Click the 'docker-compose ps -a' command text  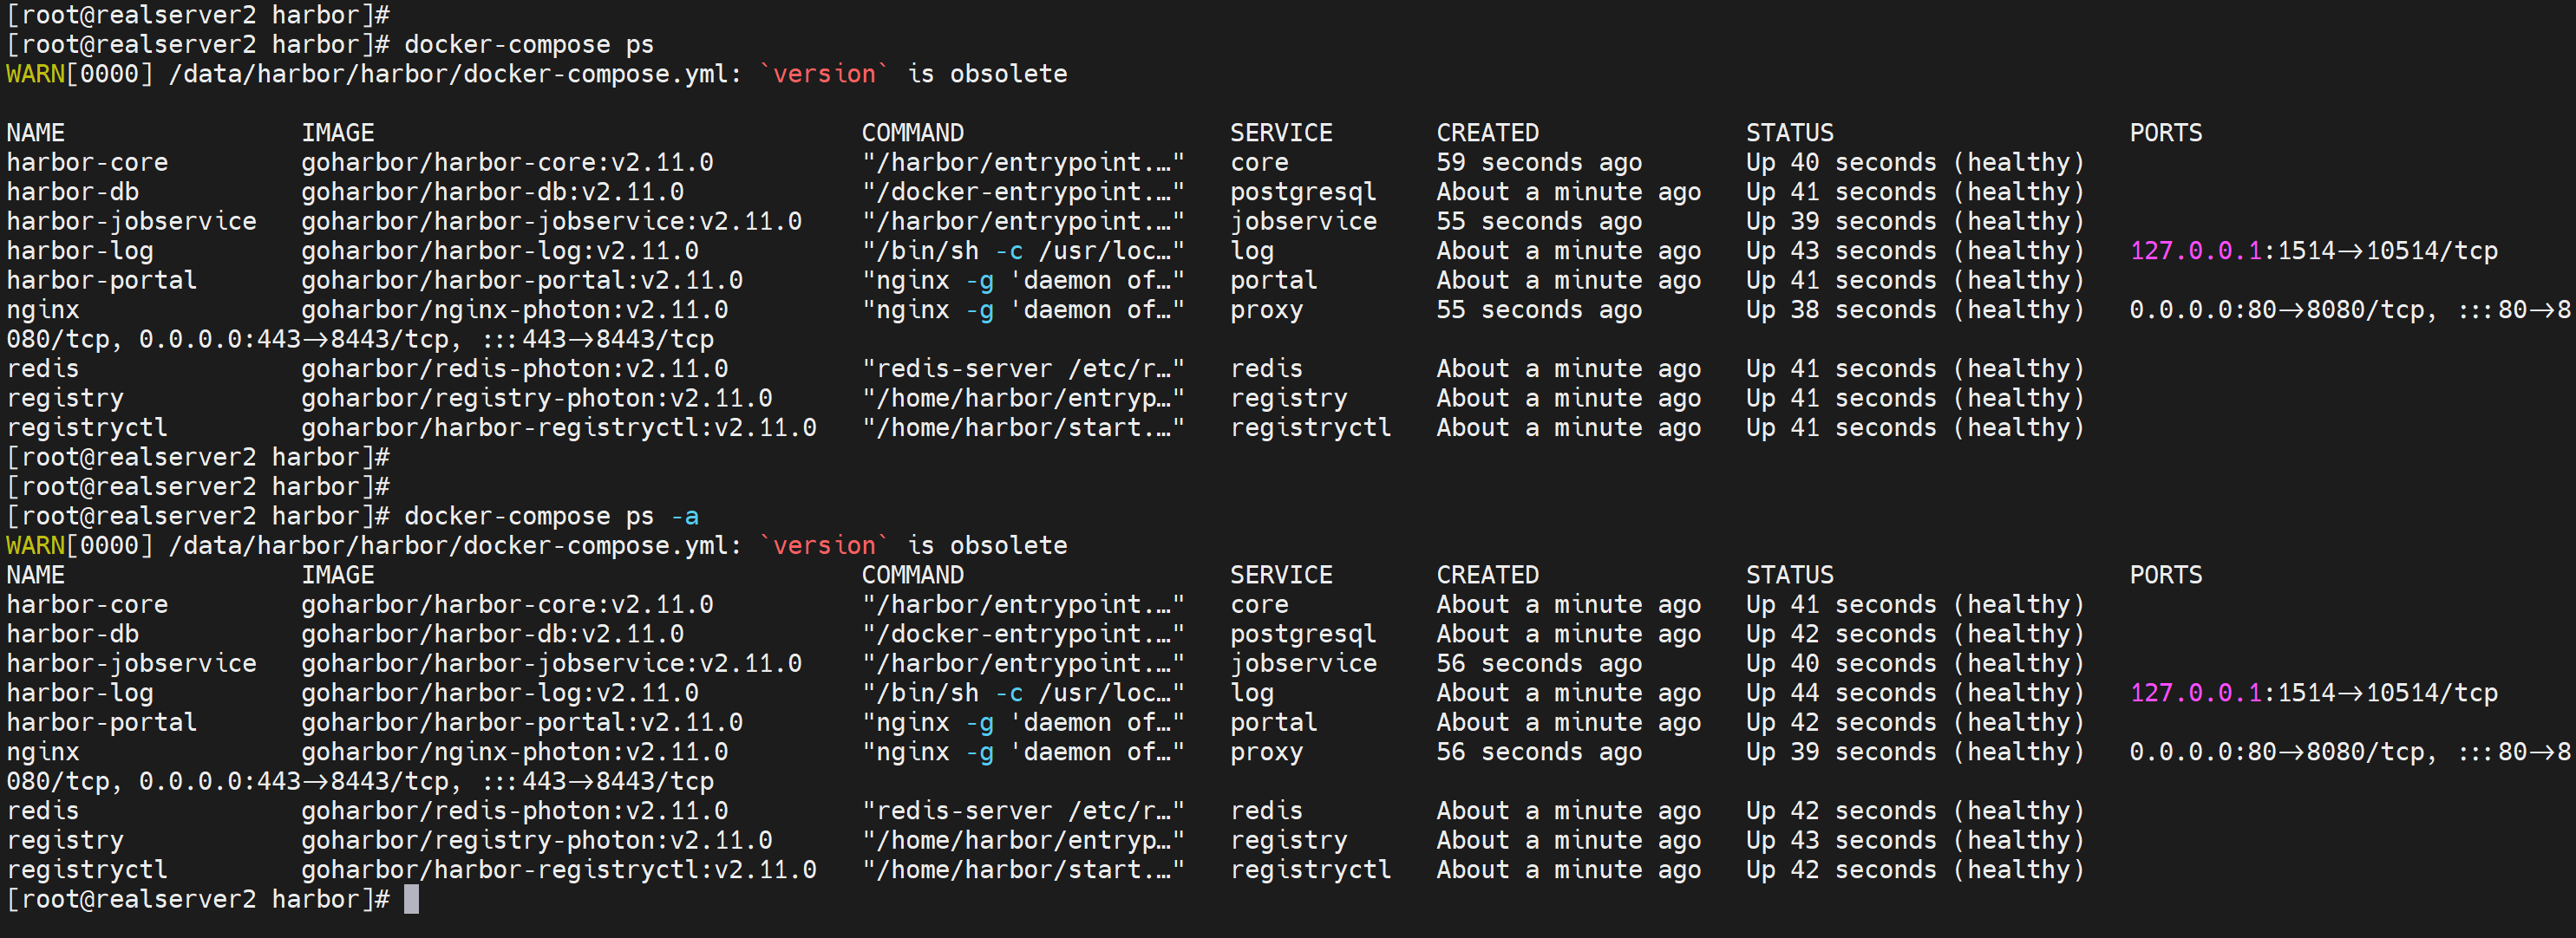click(551, 516)
